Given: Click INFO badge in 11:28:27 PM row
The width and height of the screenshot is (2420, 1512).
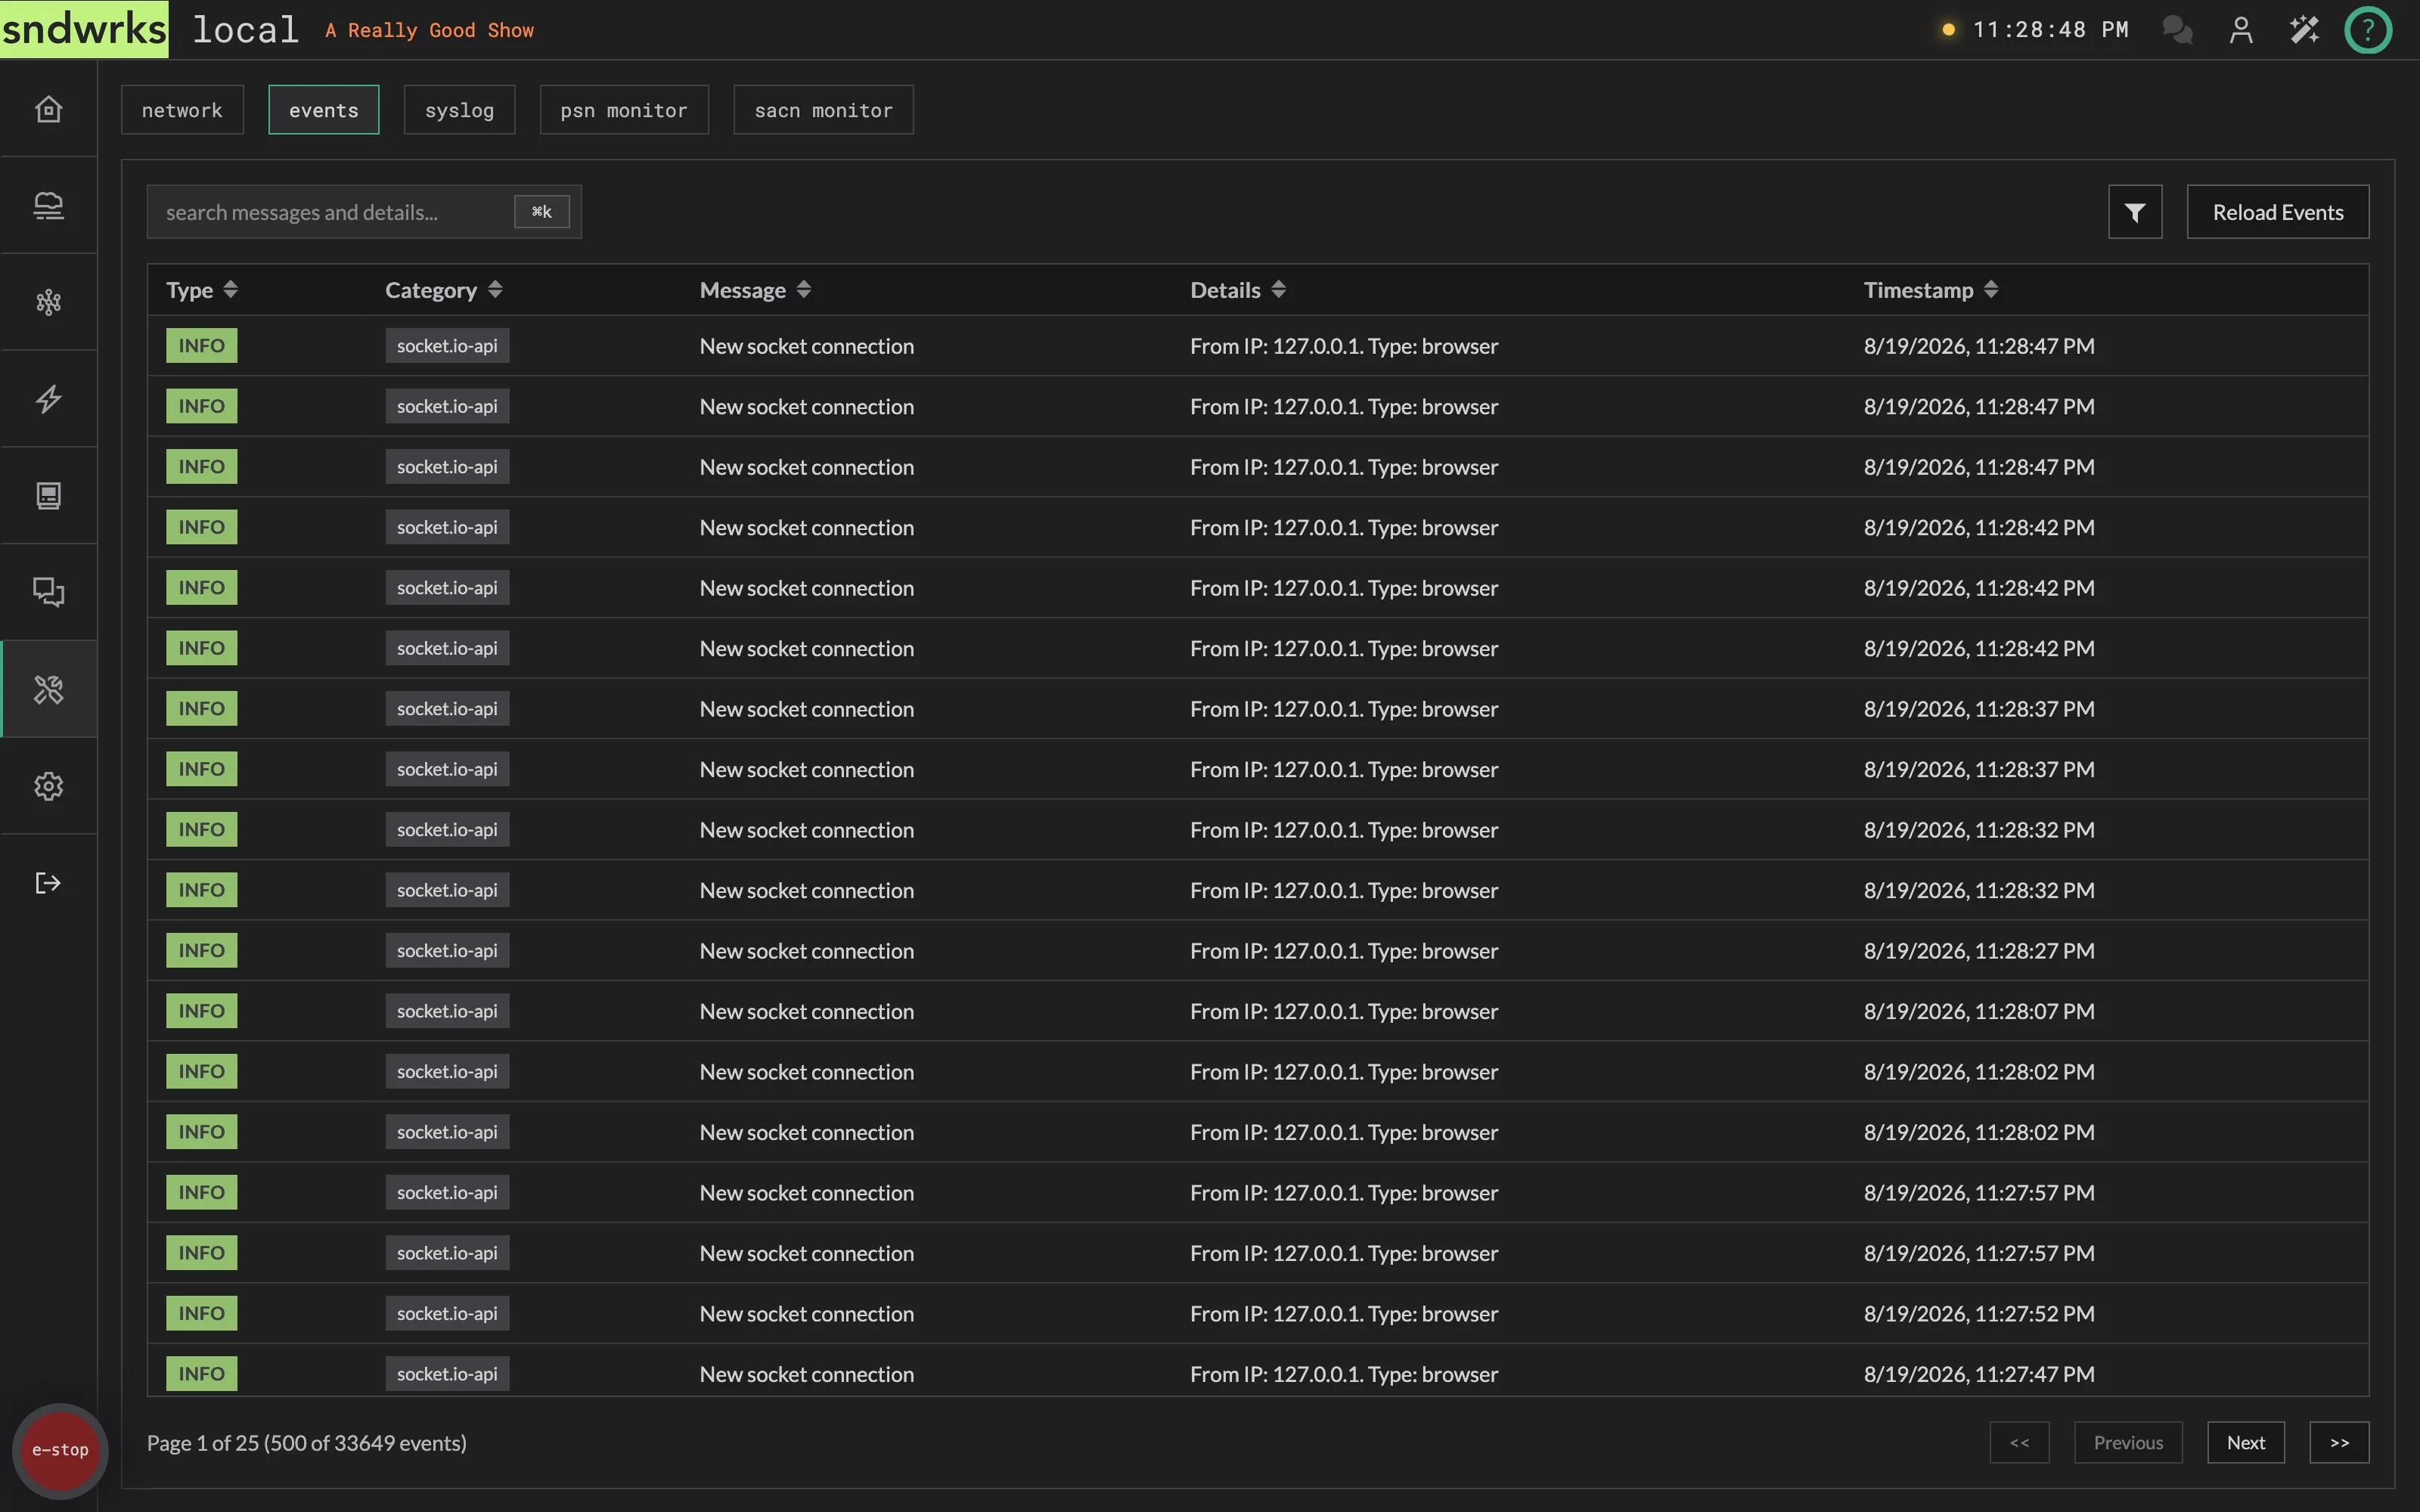Looking at the screenshot, I should (x=202, y=951).
